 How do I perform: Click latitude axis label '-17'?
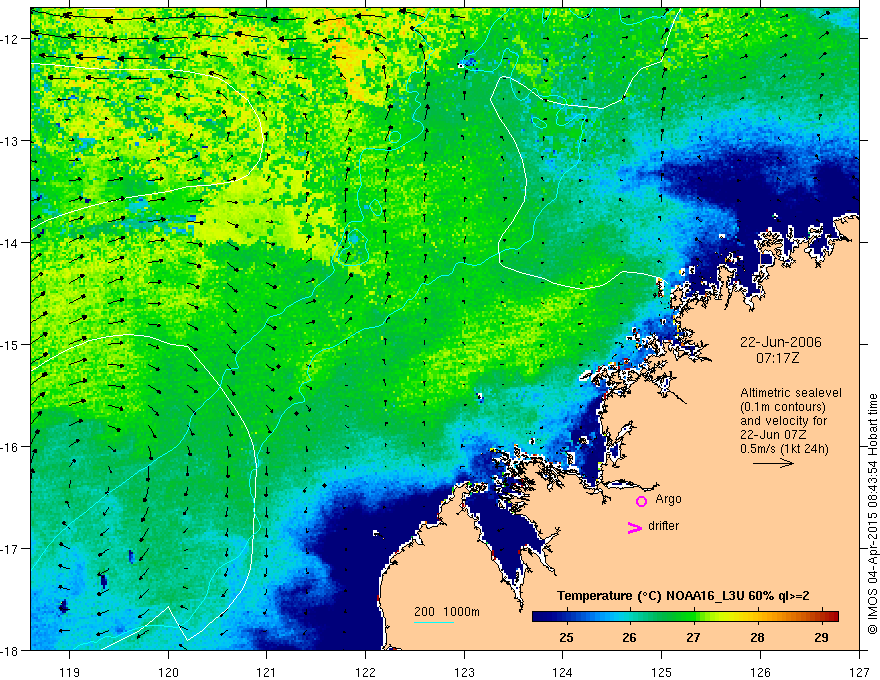[11, 548]
